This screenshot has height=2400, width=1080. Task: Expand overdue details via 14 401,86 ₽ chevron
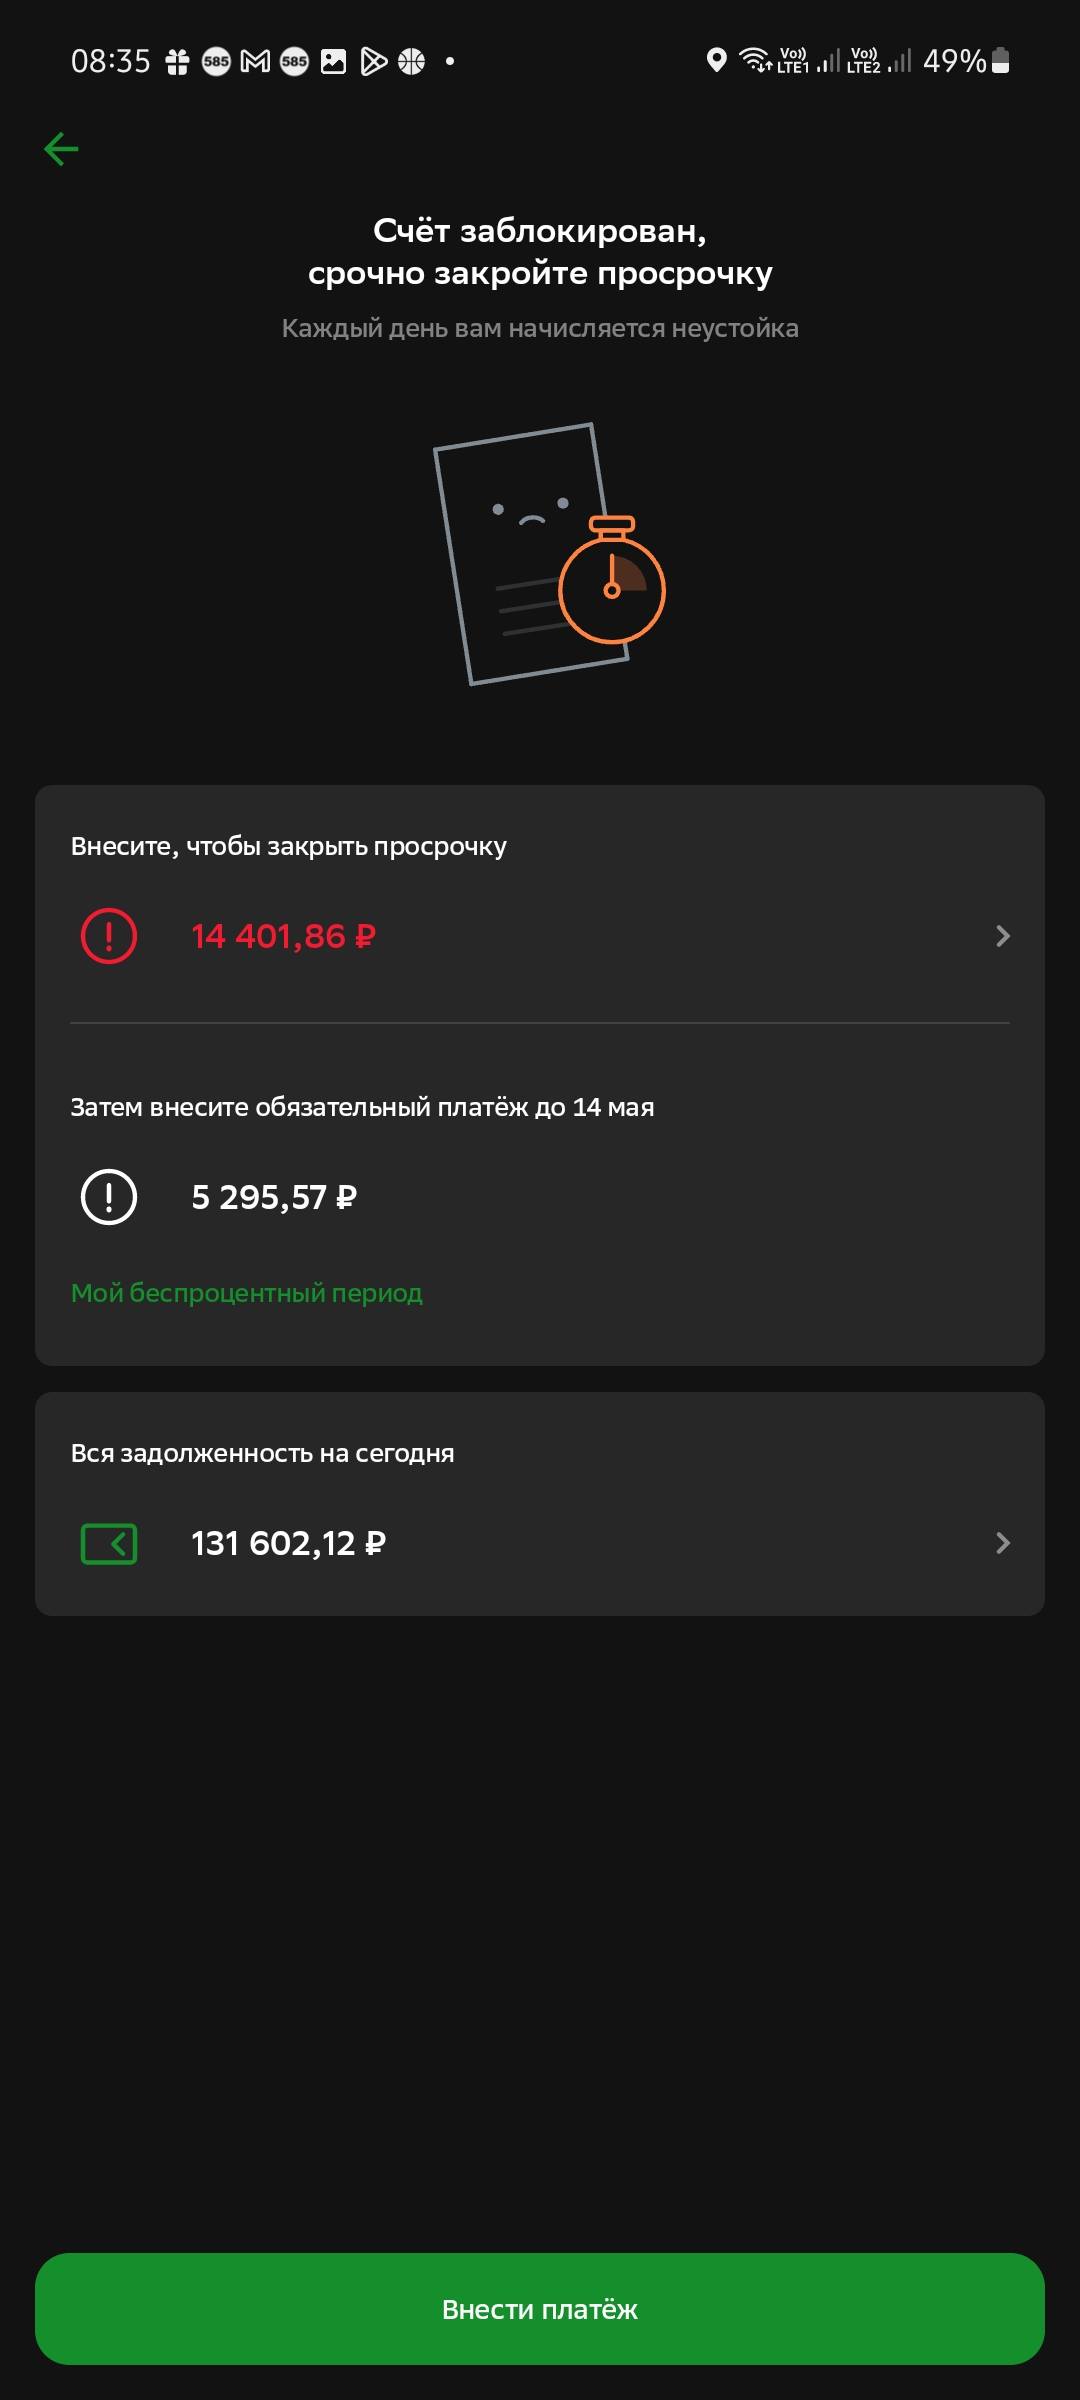pos(1002,936)
